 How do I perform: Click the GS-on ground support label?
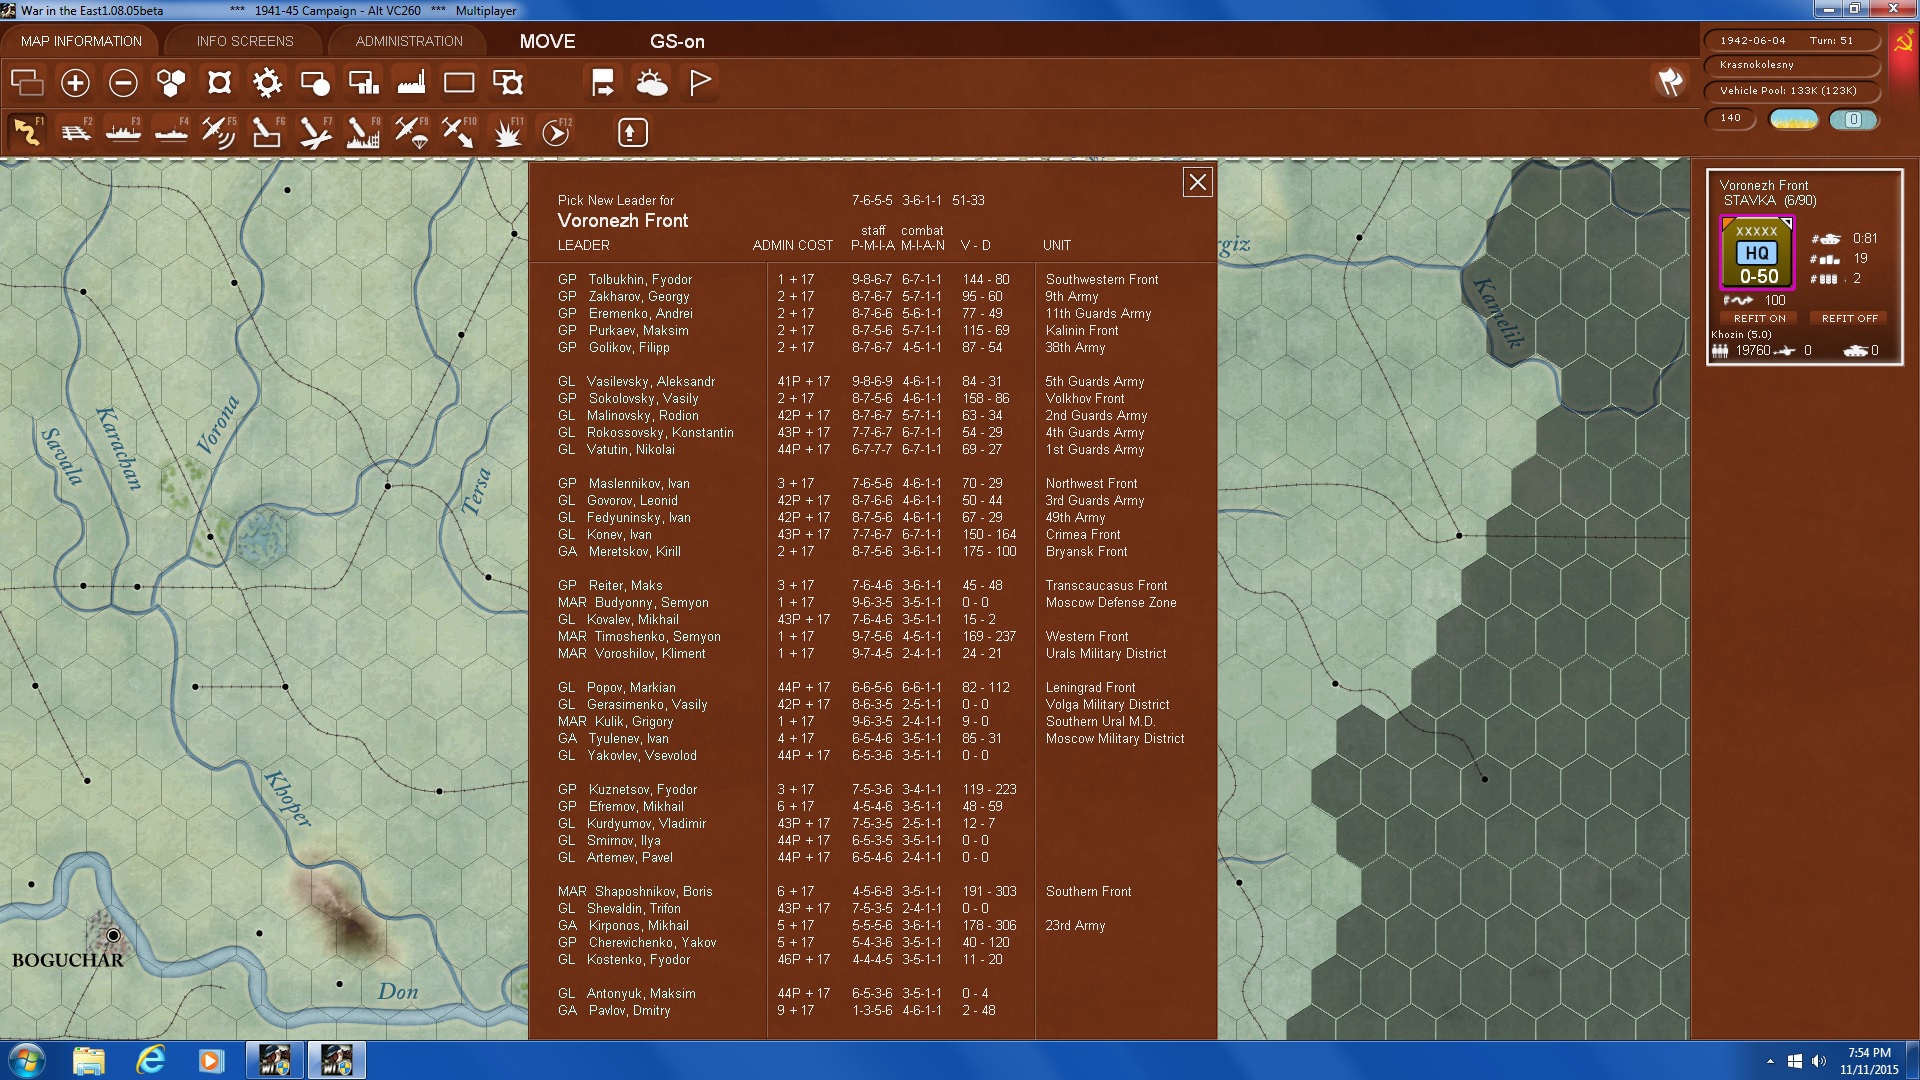[x=677, y=41]
